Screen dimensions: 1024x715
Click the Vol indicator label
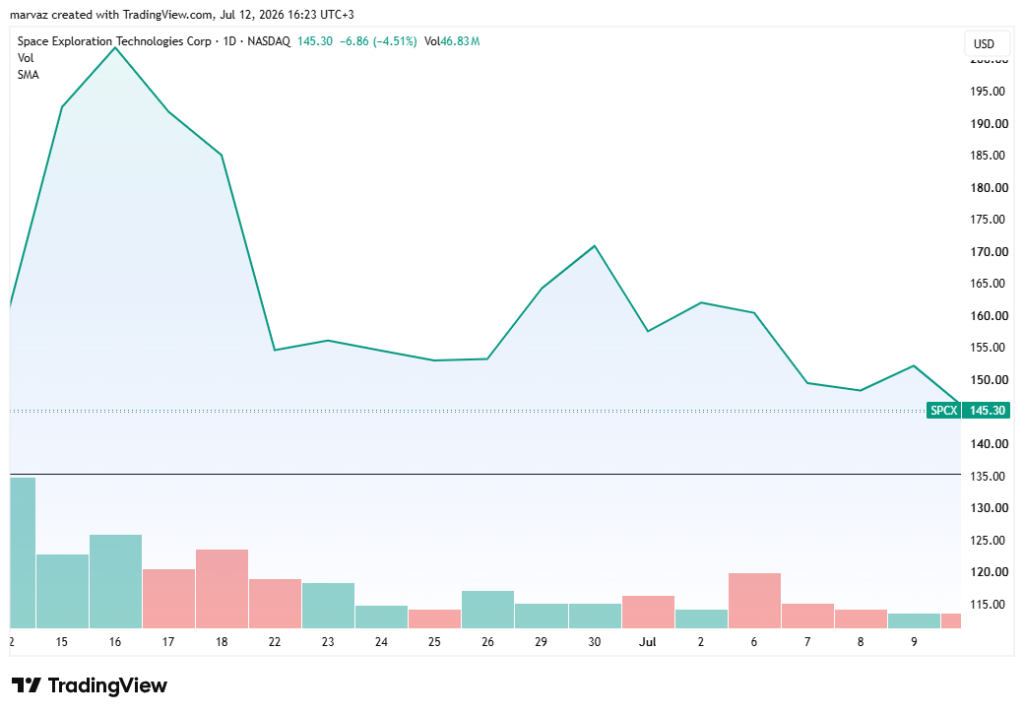click(25, 58)
